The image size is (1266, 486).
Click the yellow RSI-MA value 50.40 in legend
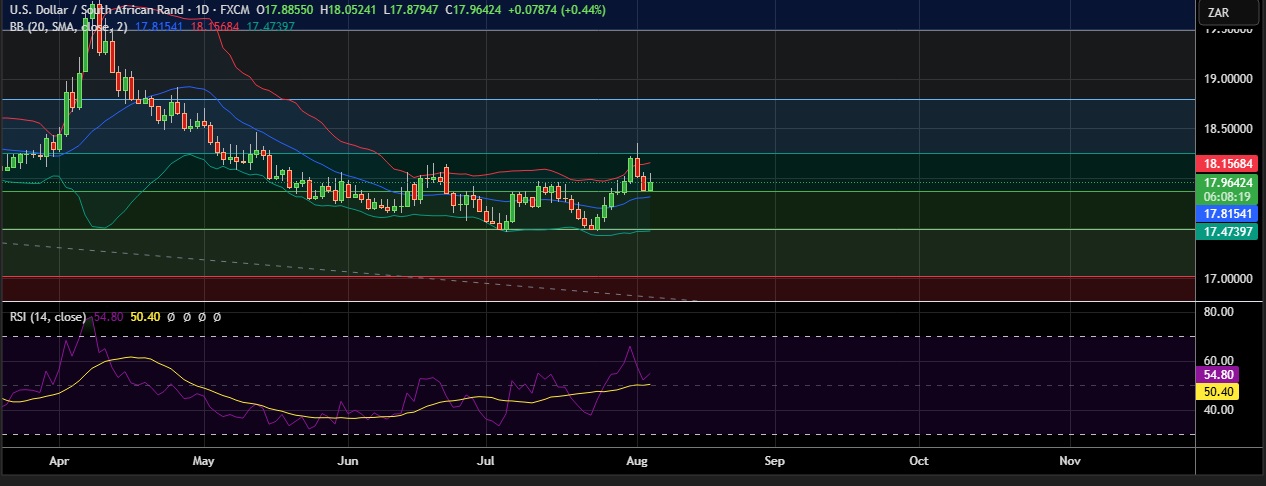145,316
